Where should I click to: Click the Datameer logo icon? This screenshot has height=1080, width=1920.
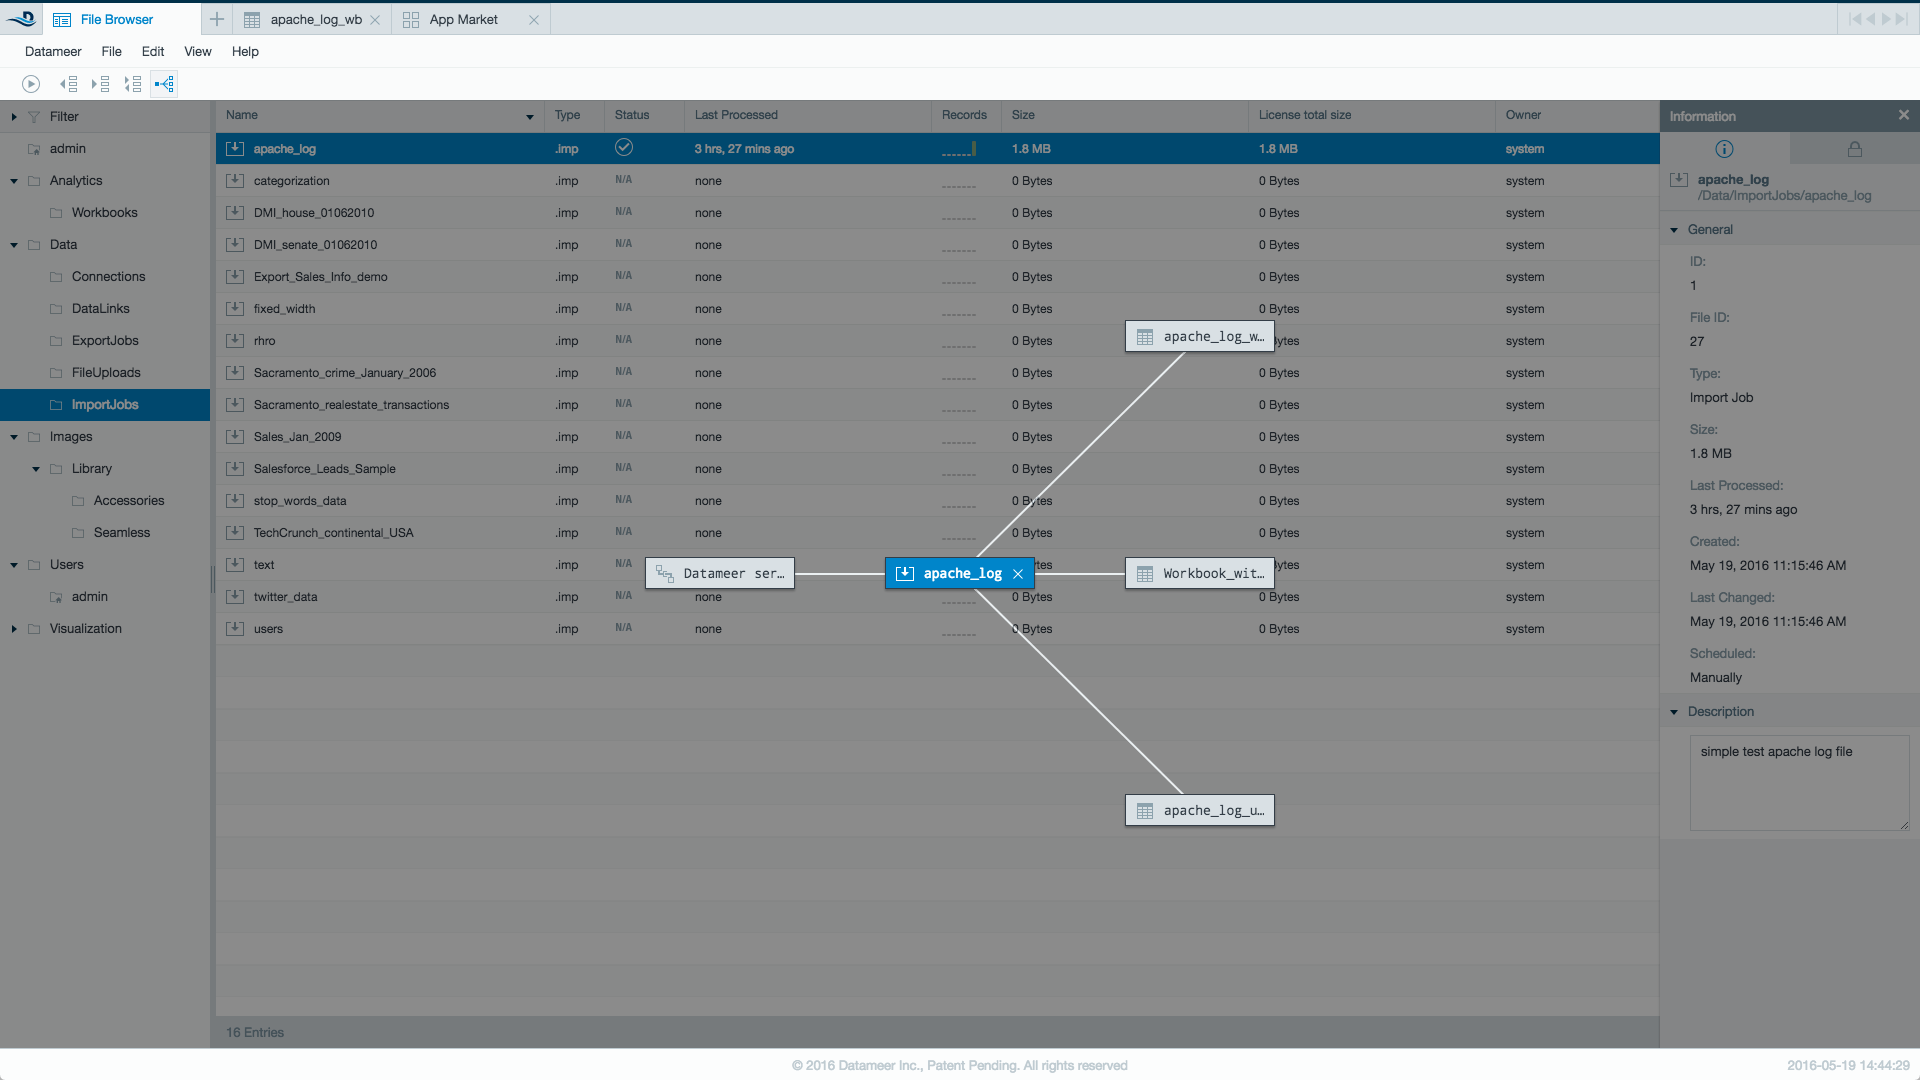coord(22,19)
